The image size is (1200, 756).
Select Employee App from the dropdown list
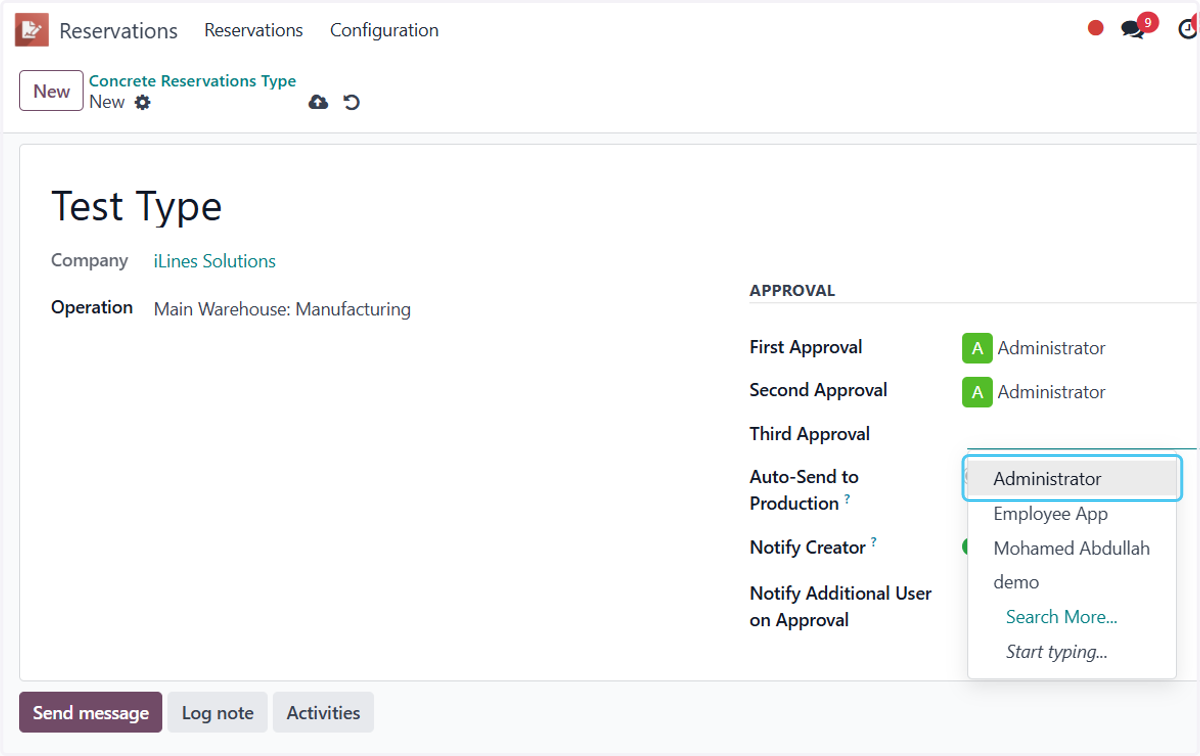(x=1072, y=514)
